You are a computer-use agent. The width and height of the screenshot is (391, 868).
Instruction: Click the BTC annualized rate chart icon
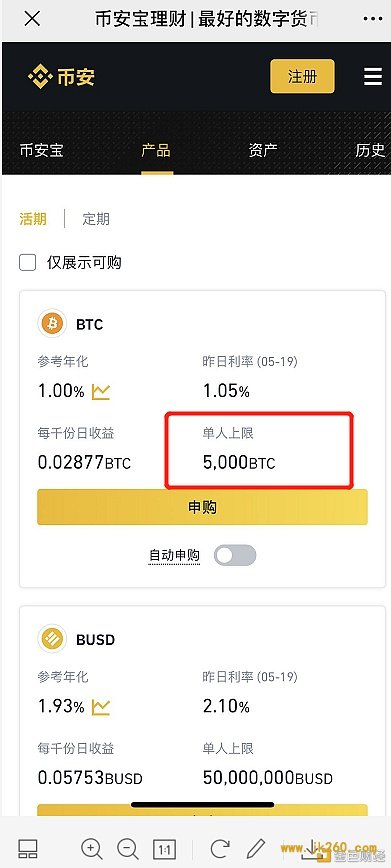pyautogui.click(x=101, y=392)
